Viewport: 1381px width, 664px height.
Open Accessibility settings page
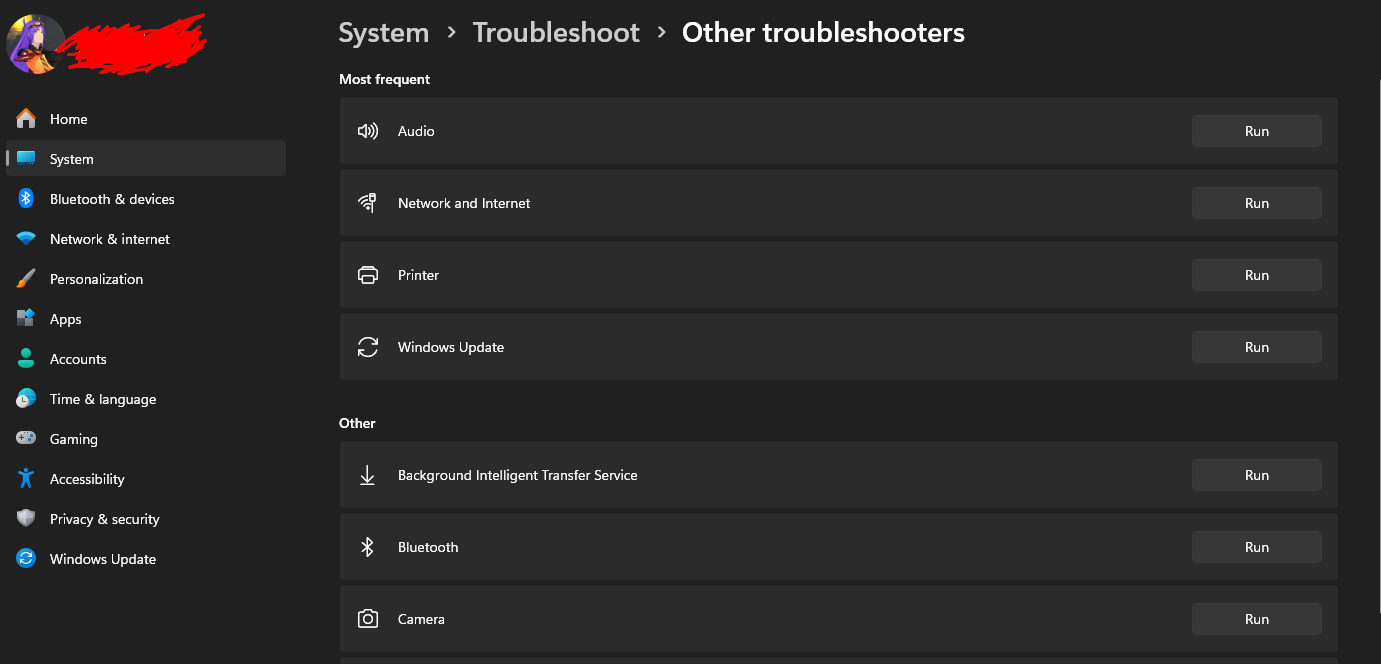coord(146,479)
